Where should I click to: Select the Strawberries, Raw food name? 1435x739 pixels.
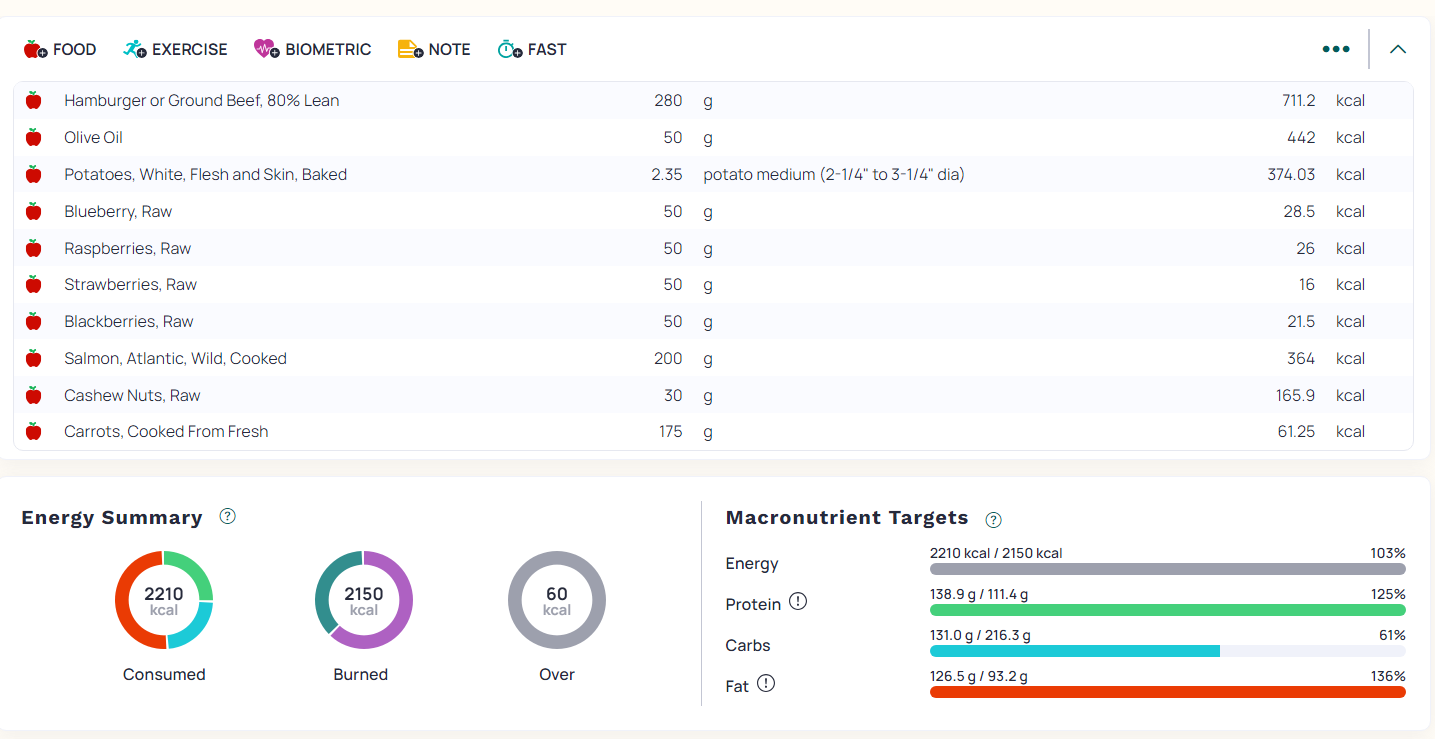[x=131, y=284]
